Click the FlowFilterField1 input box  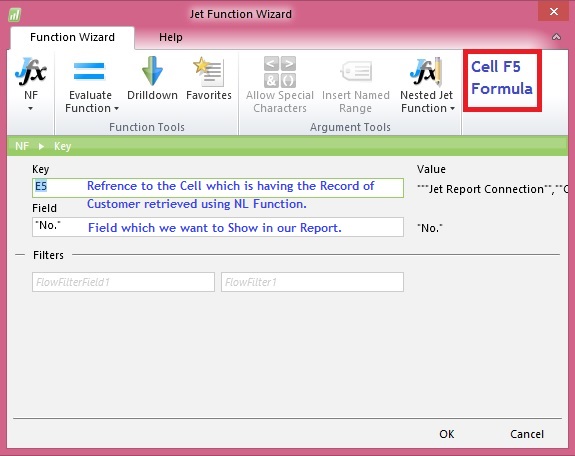pyautogui.click(x=123, y=282)
